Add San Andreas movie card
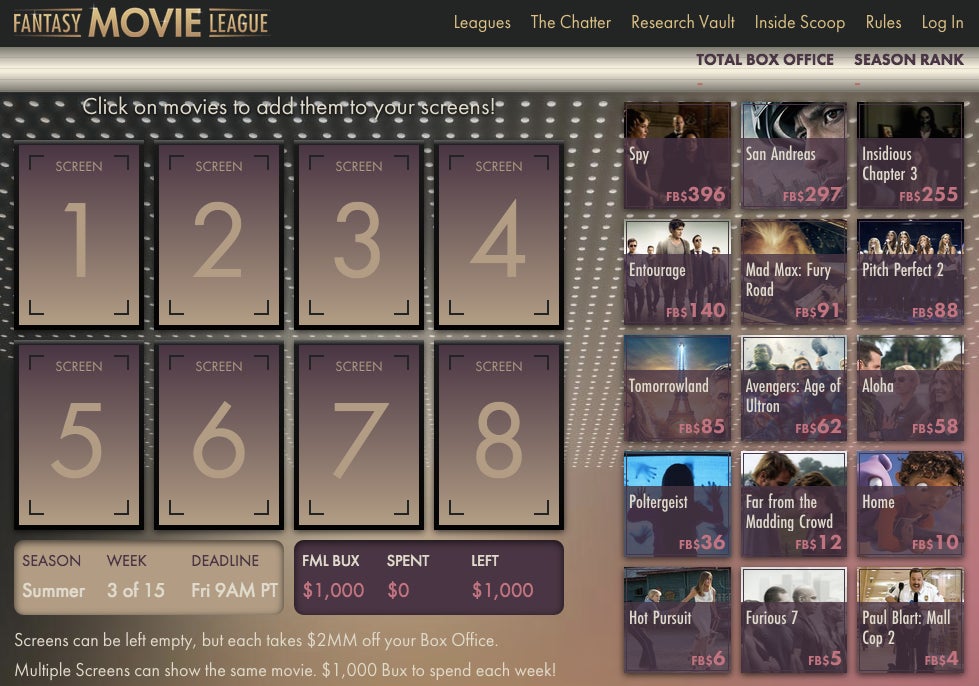The image size is (979, 686). [x=794, y=155]
